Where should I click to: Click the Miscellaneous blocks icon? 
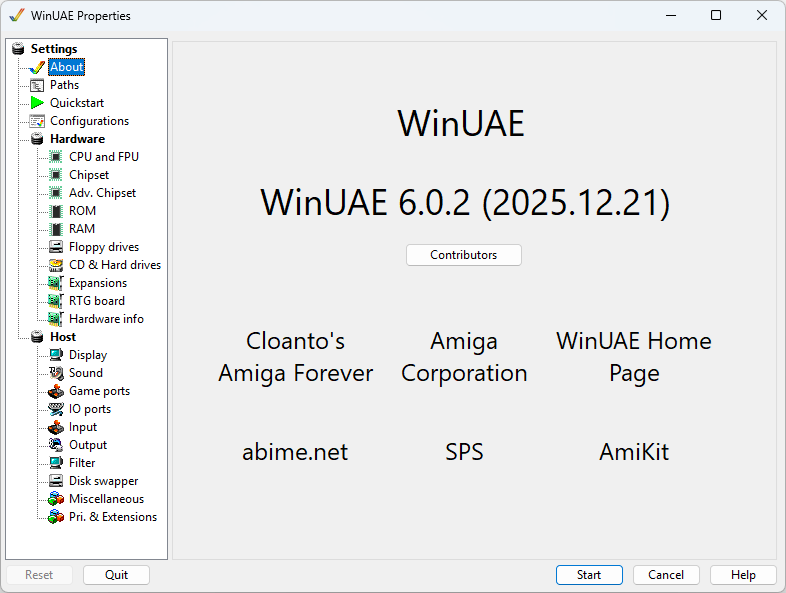point(56,499)
